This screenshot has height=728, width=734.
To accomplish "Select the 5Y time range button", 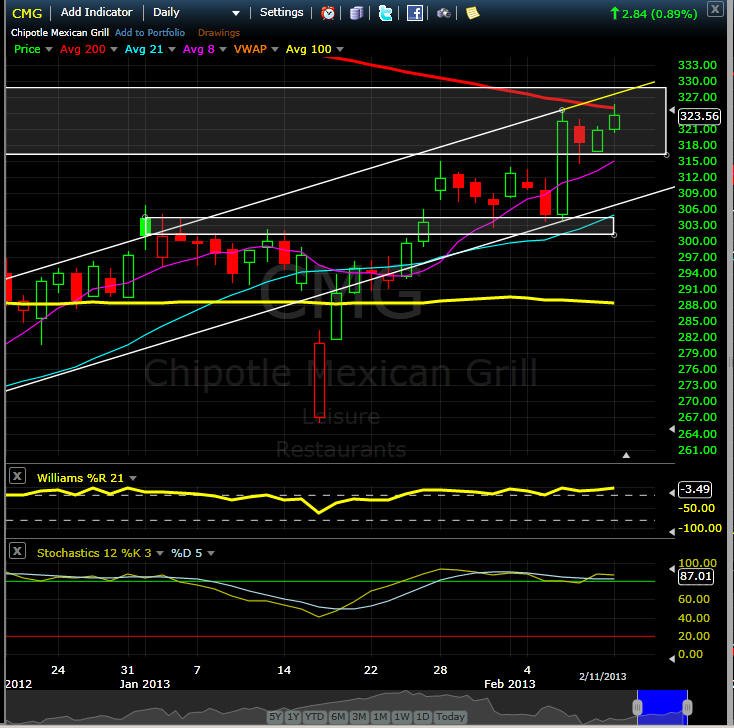I will point(275,716).
